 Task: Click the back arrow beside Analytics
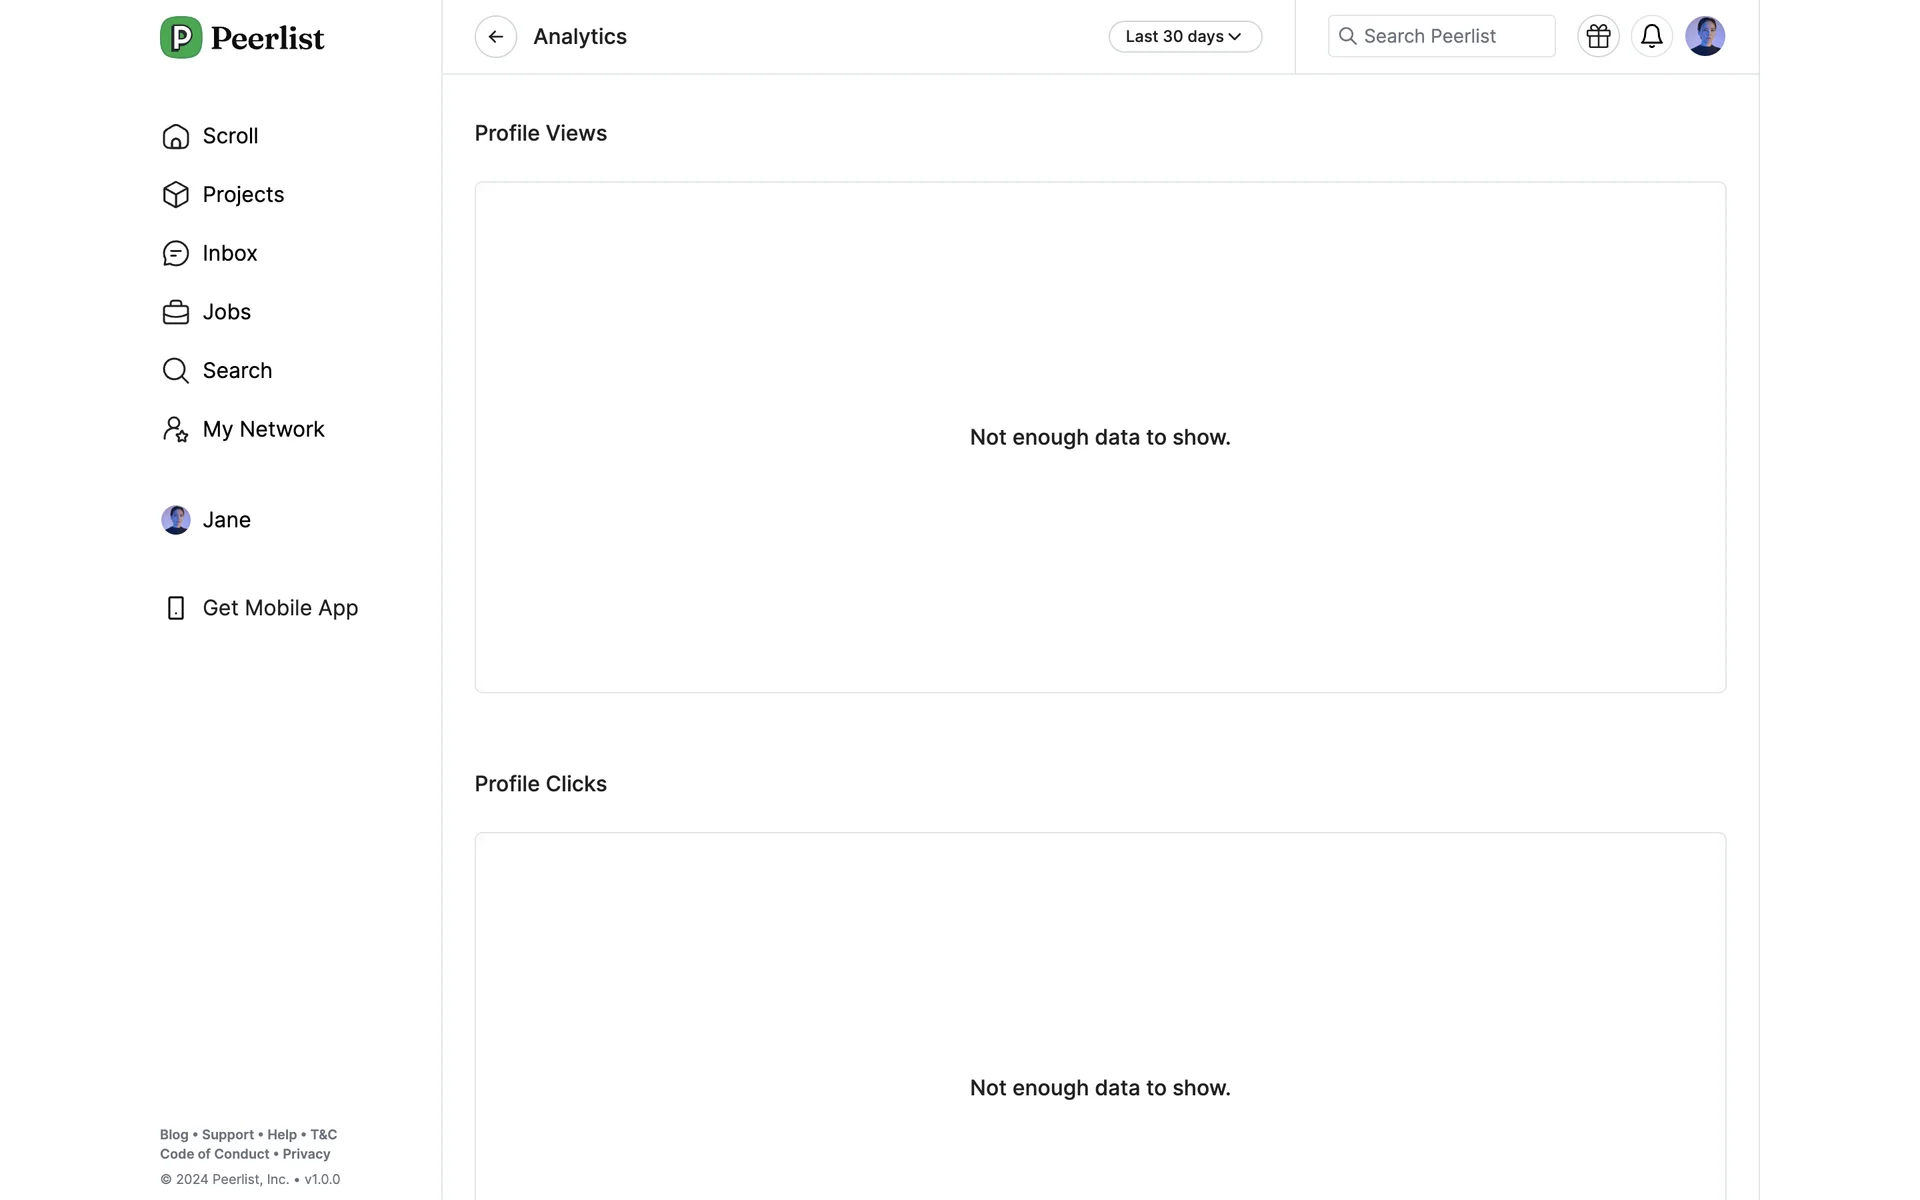[x=495, y=37]
